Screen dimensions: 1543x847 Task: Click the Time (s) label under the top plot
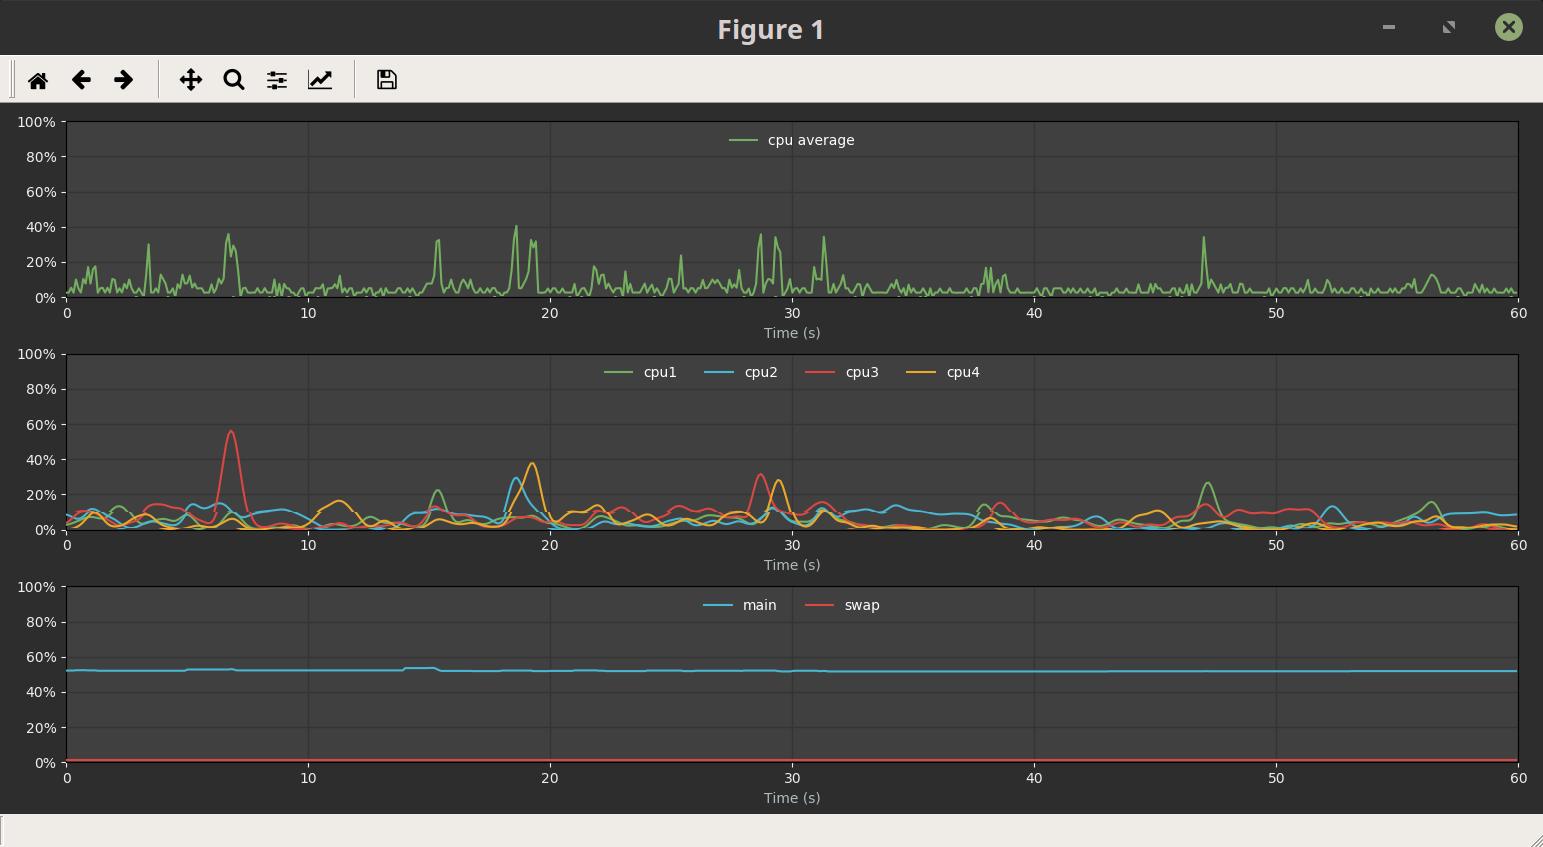click(x=791, y=332)
